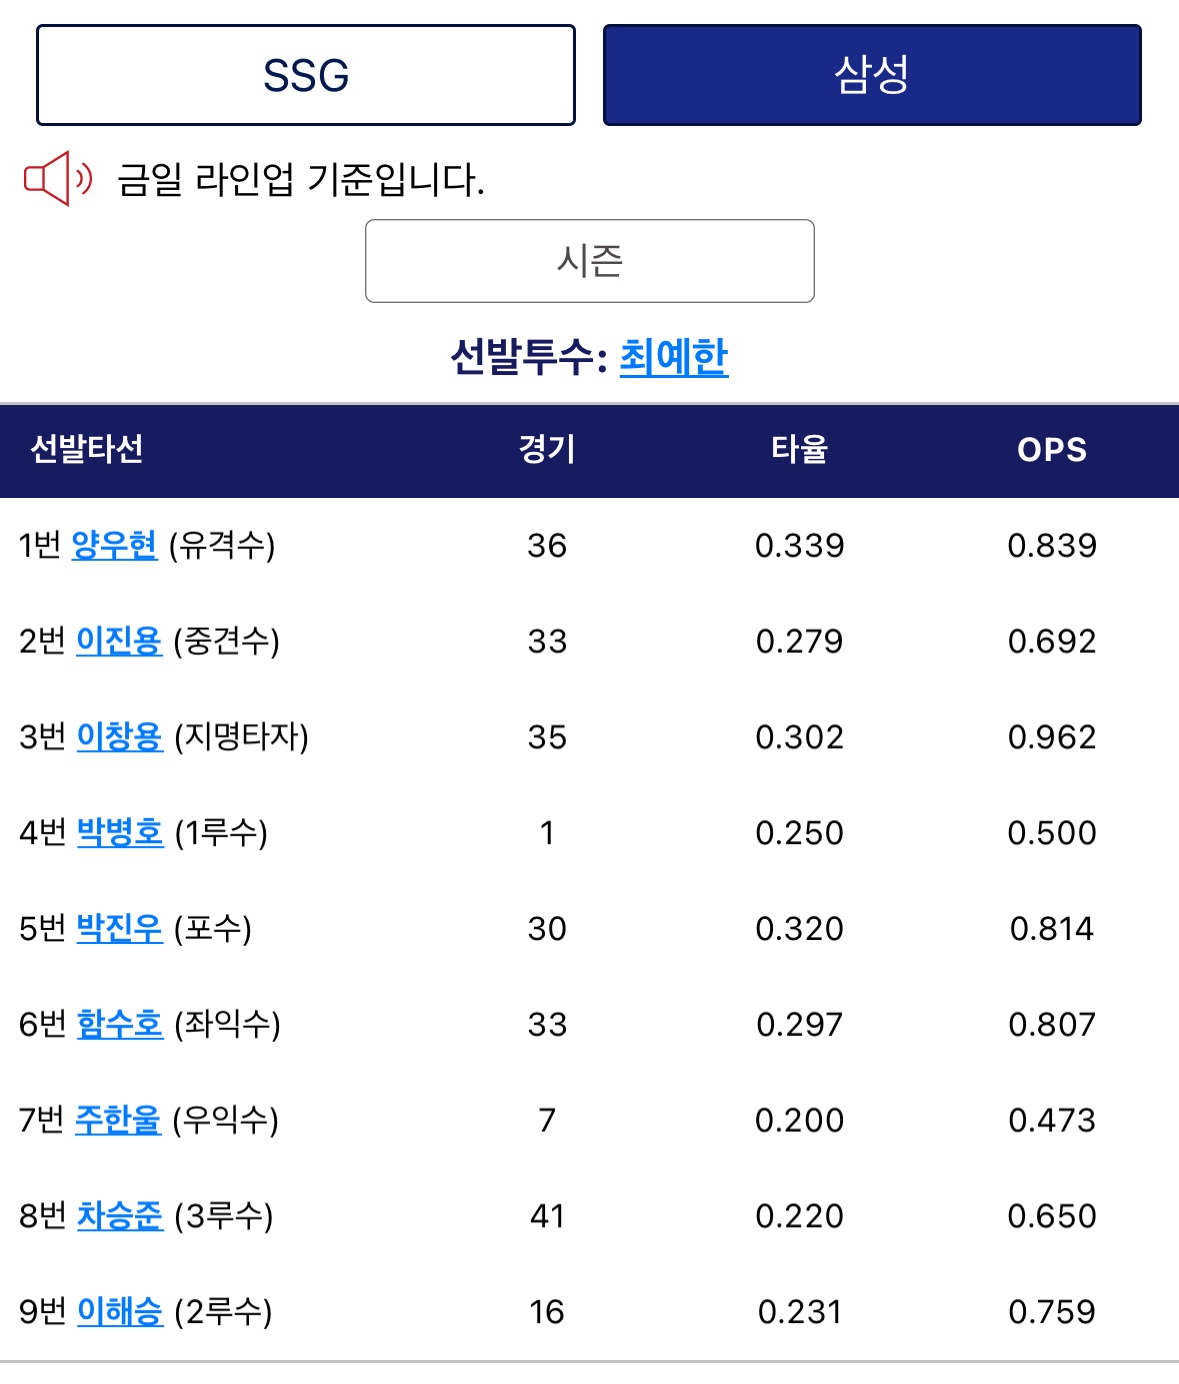Select the 삼성 team tab
1179x1384 pixels.
pos(872,75)
